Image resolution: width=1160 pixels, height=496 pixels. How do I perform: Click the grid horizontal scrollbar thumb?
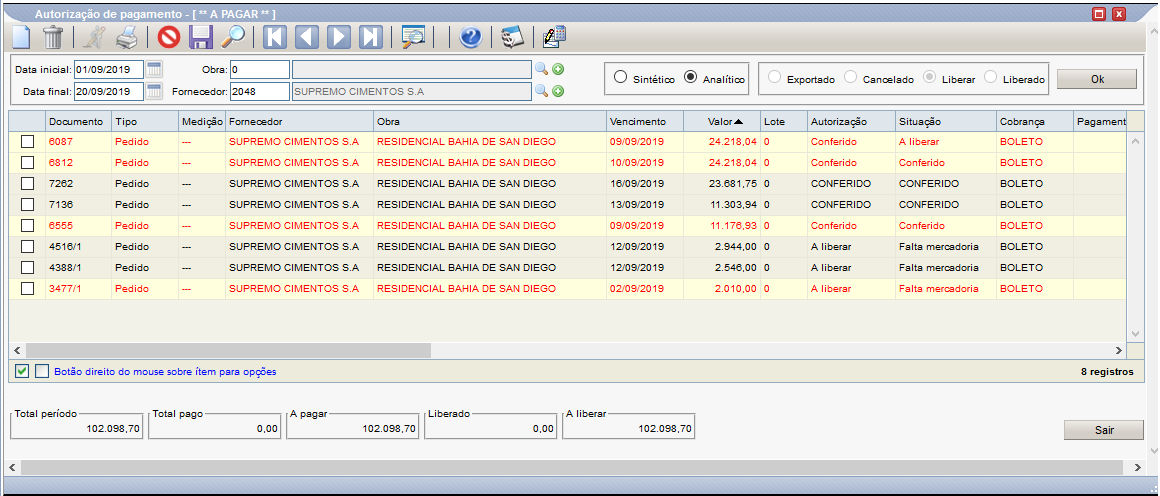pyautogui.click(x=228, y=349)
